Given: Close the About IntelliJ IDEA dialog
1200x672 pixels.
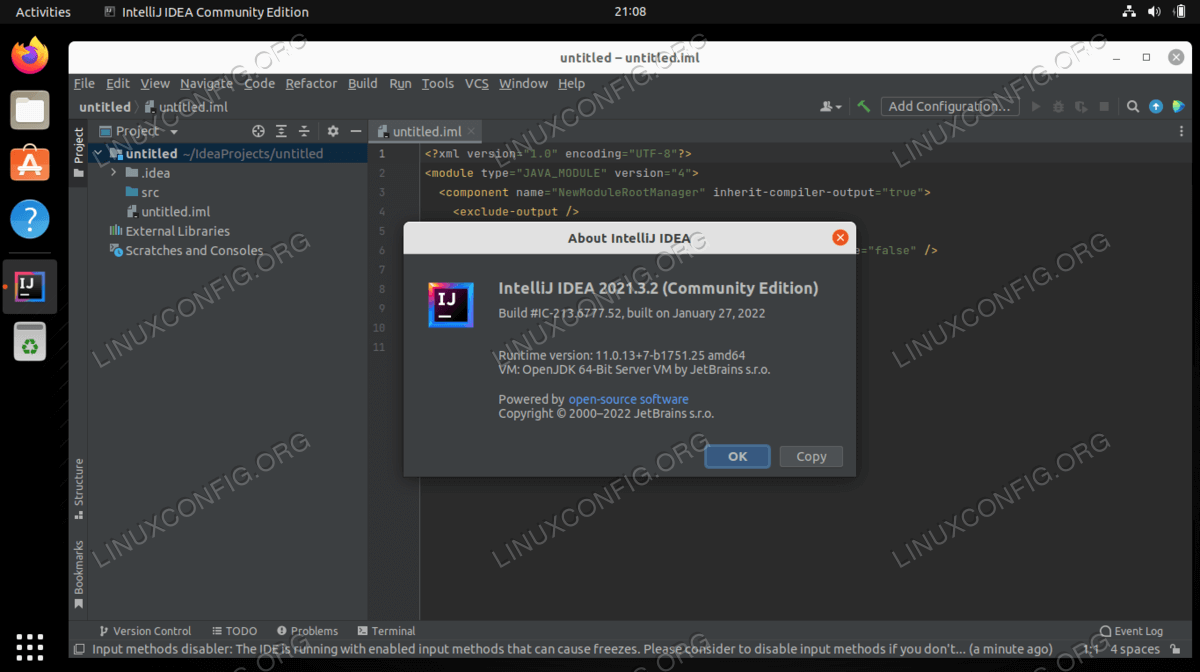Looking at the screenshot, I should tap(840, 237).
